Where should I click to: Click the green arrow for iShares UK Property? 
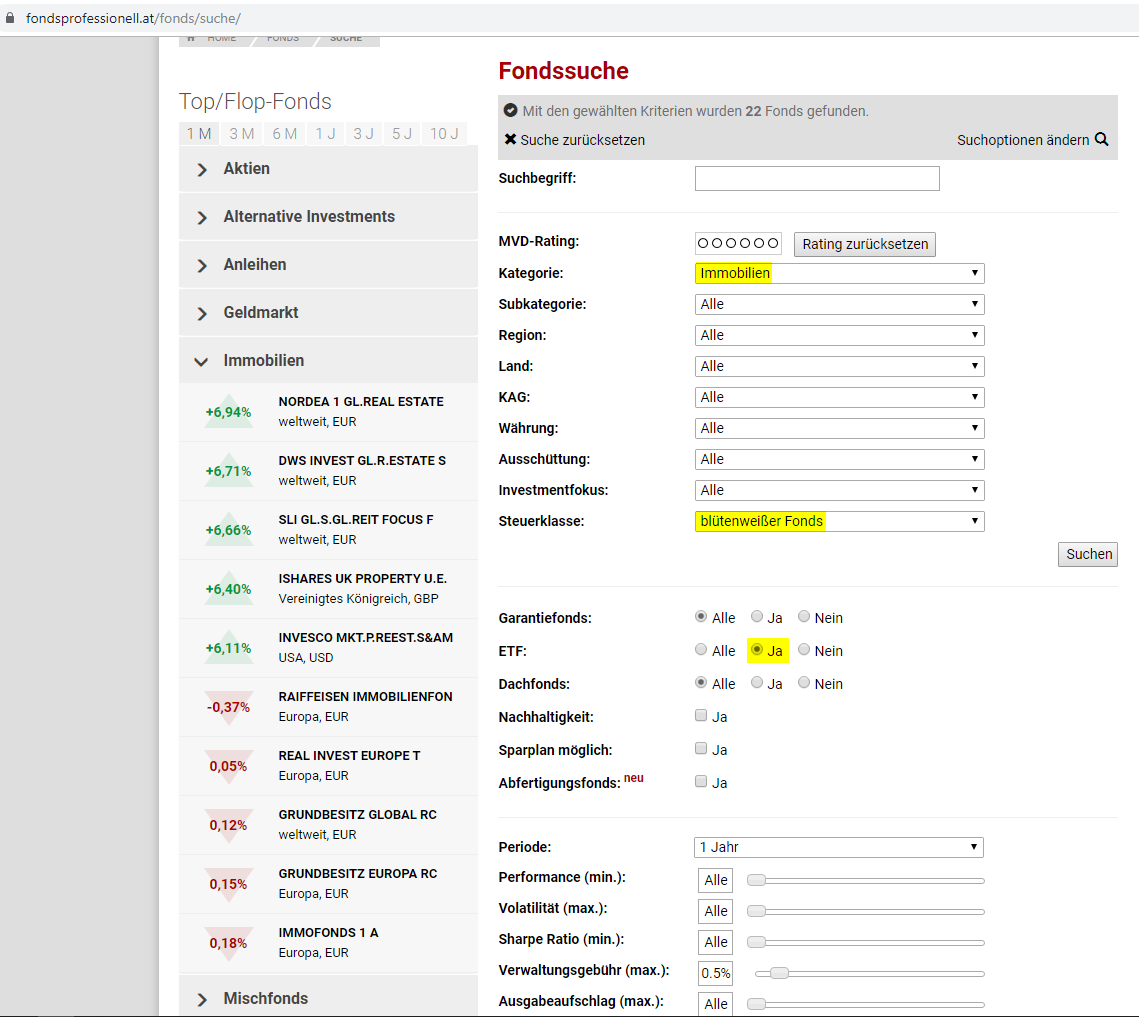click(229, 589)
